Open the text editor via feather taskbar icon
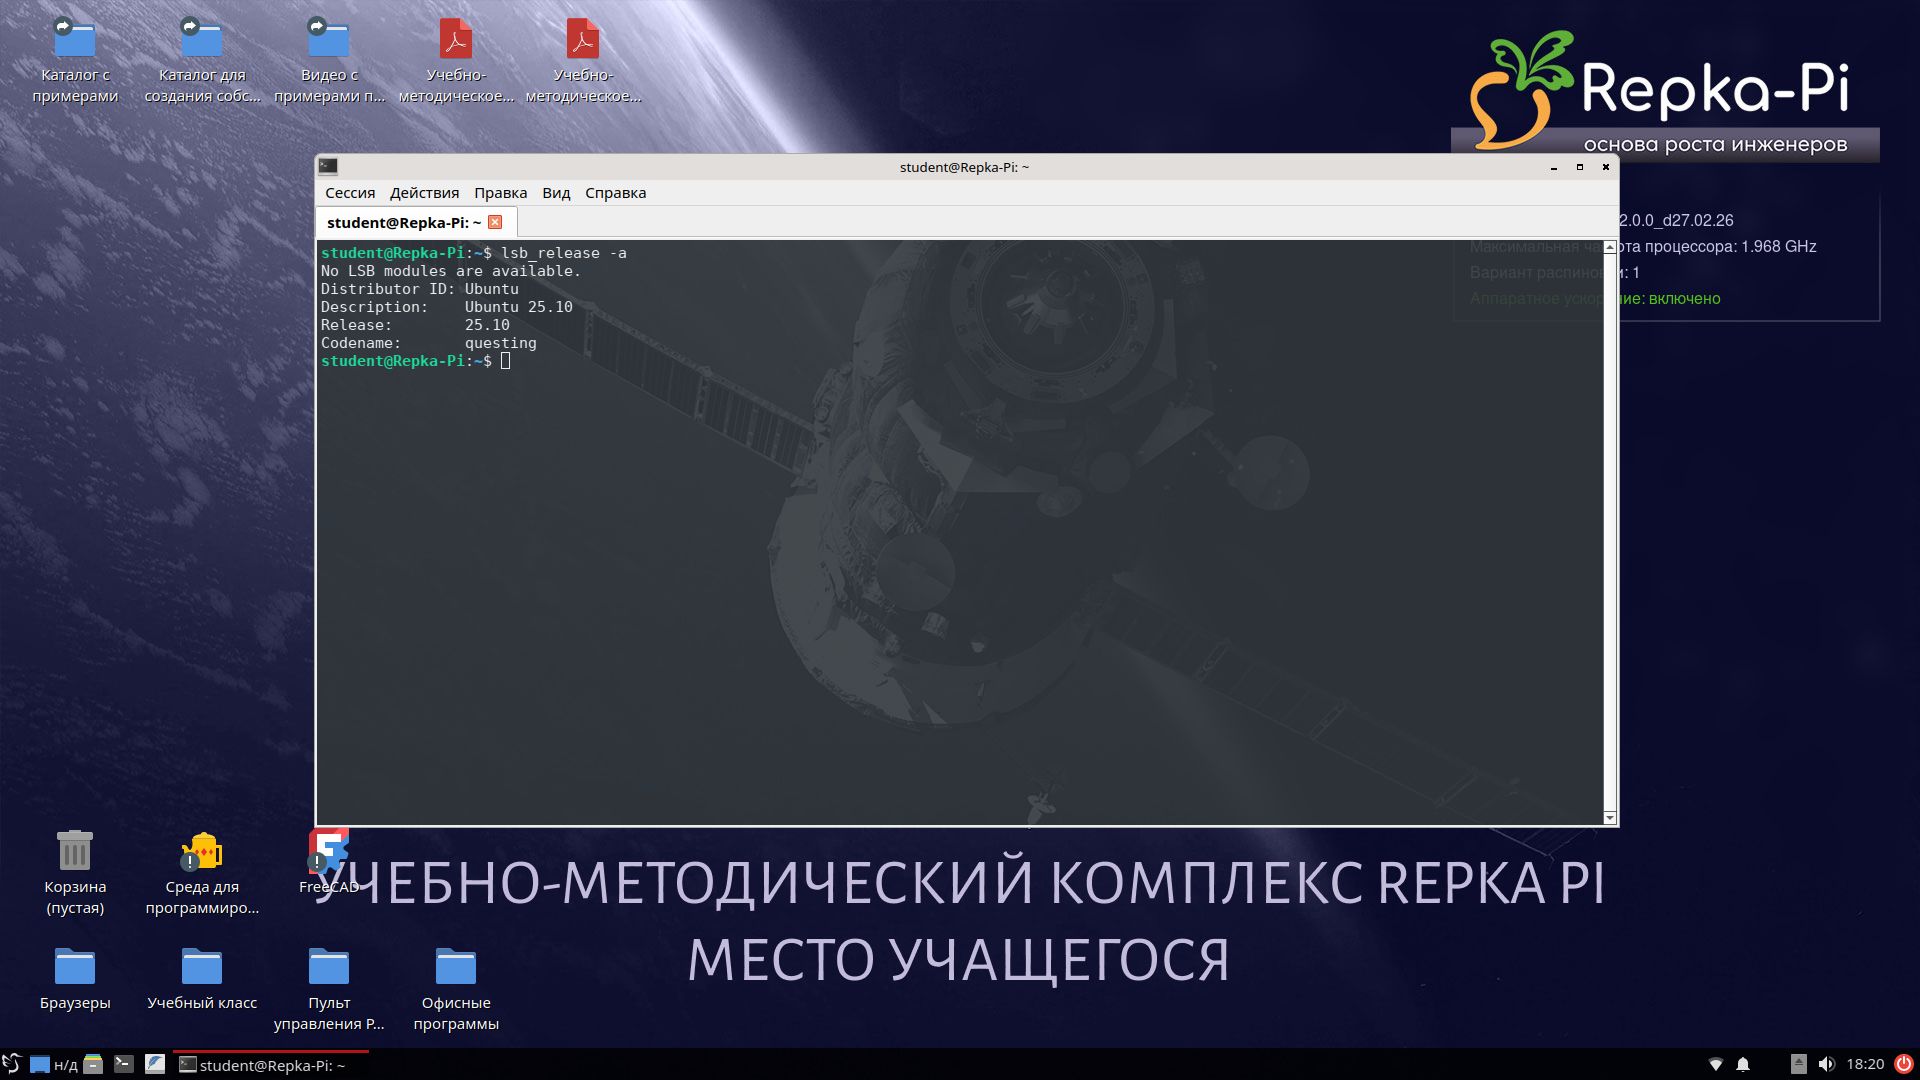 (x=155, y=1064)
